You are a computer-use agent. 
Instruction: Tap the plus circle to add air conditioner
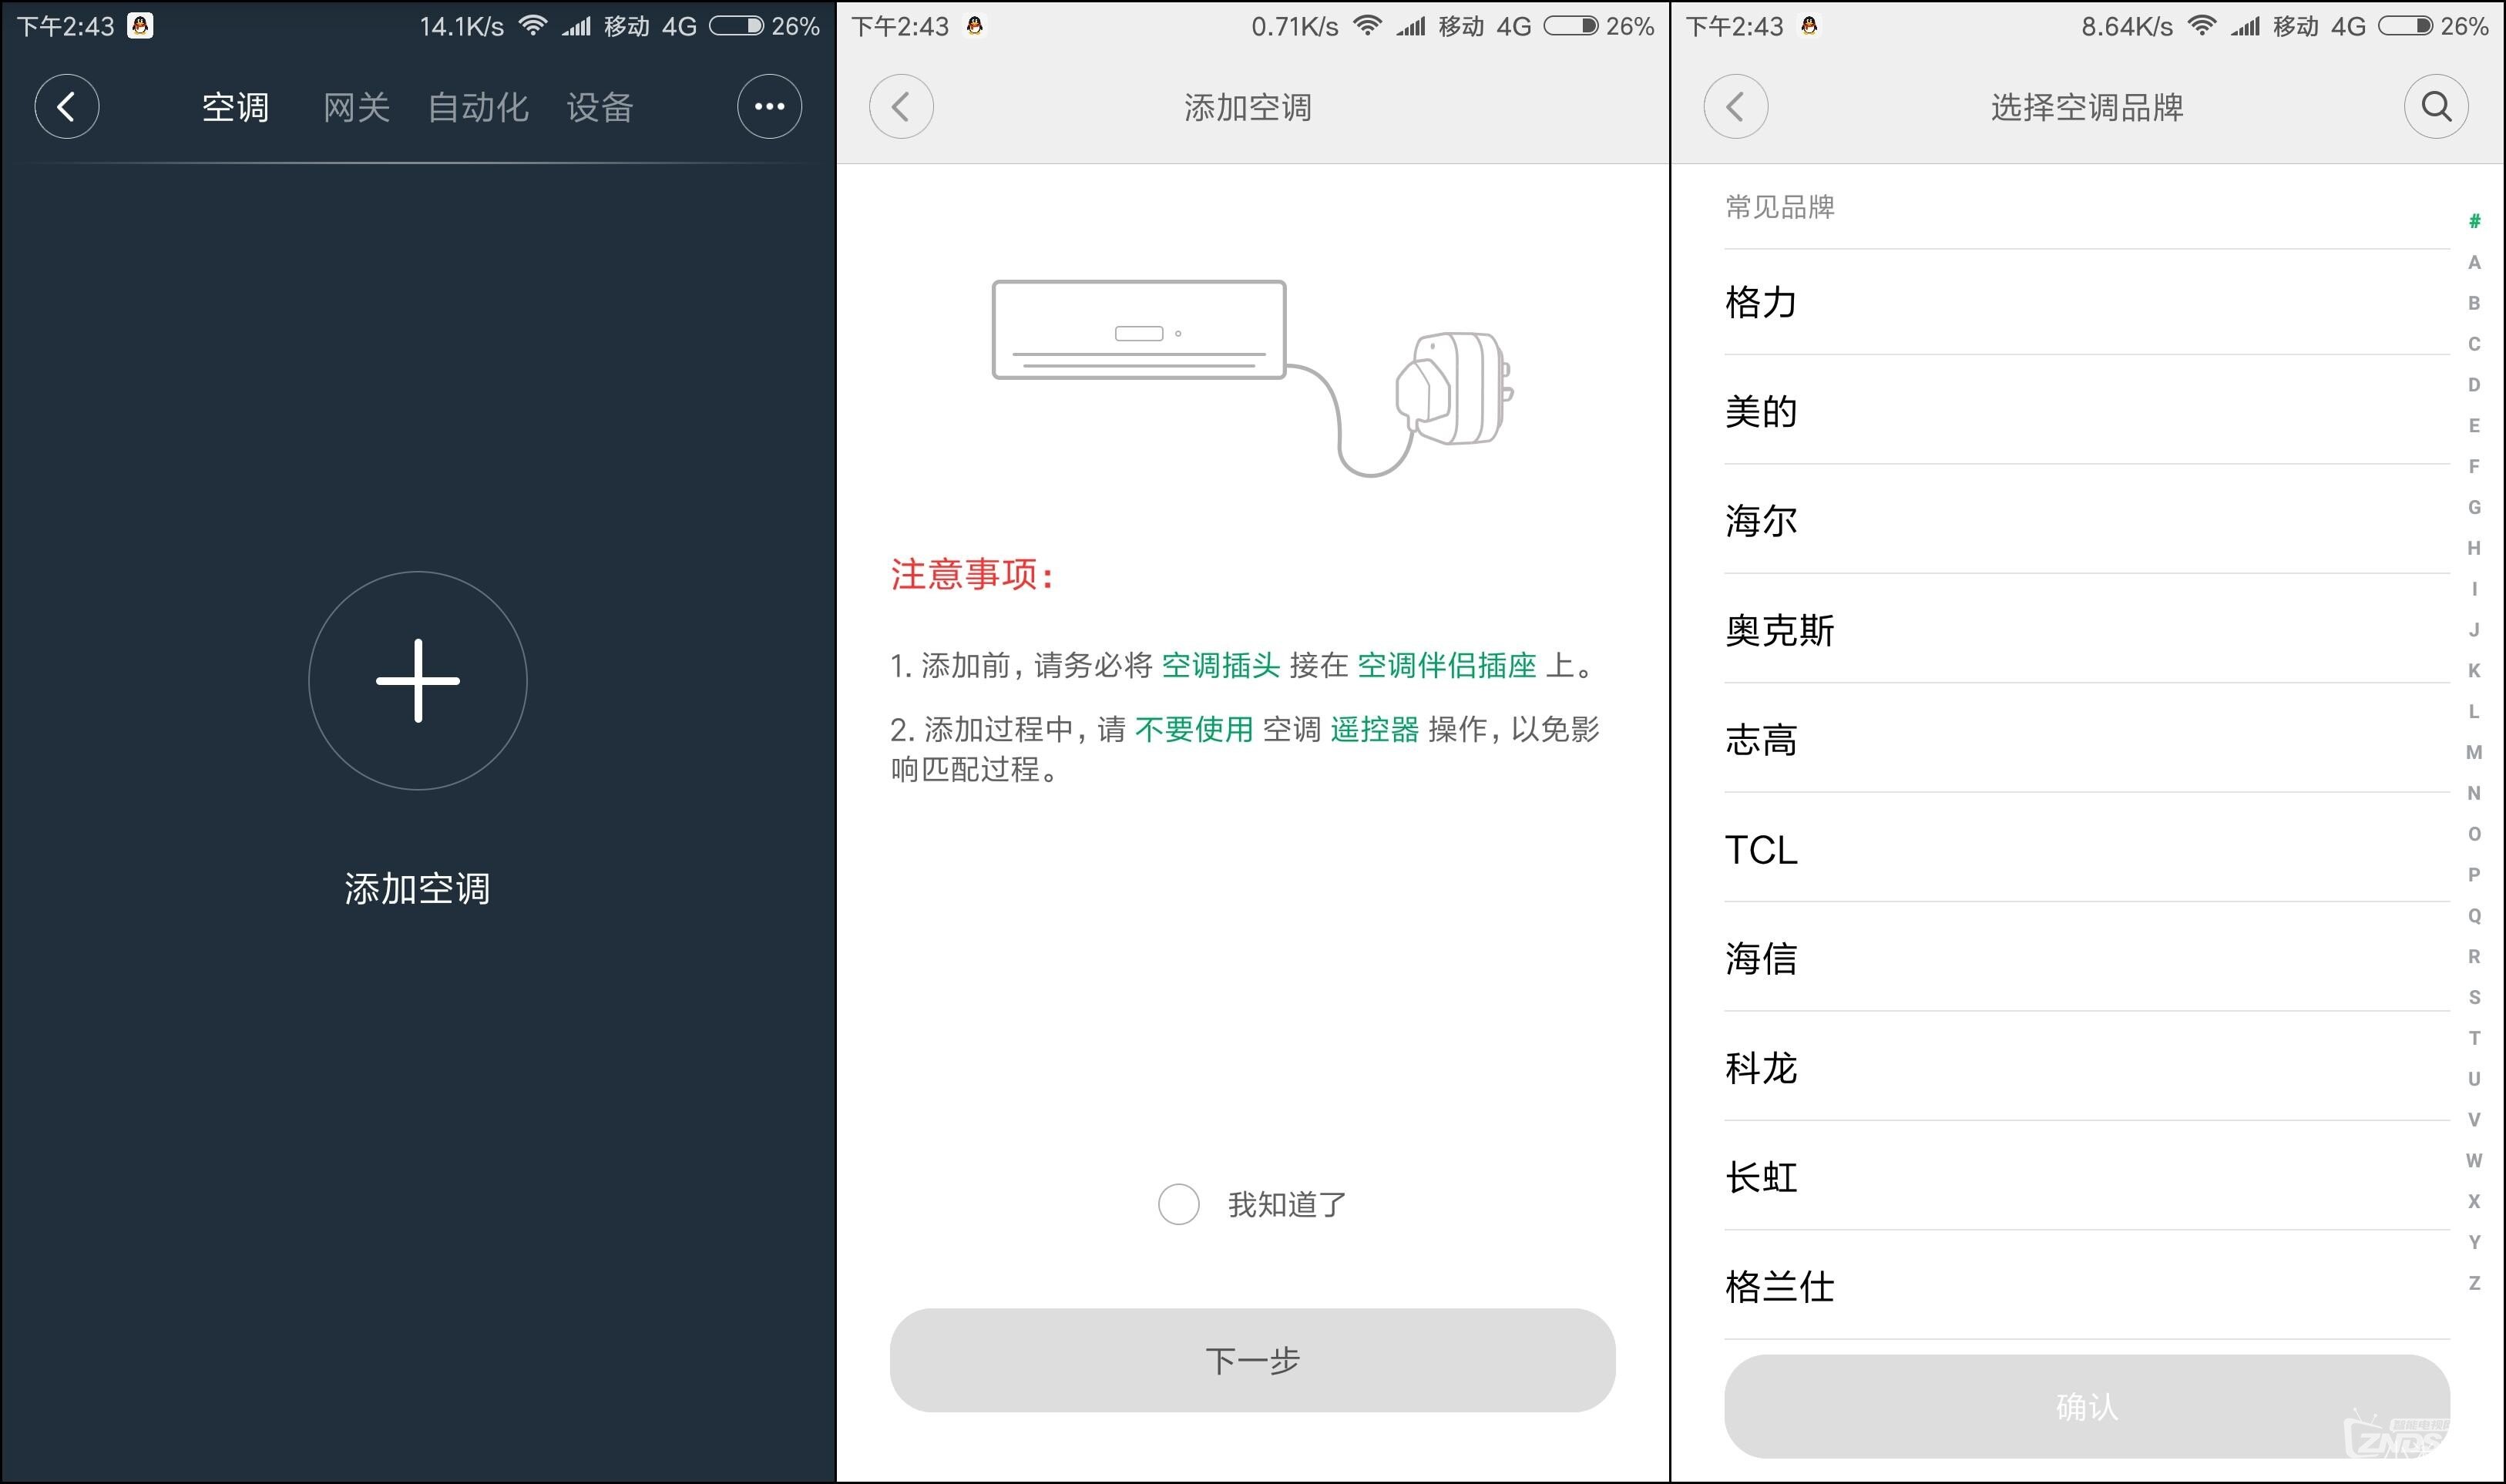417,680
